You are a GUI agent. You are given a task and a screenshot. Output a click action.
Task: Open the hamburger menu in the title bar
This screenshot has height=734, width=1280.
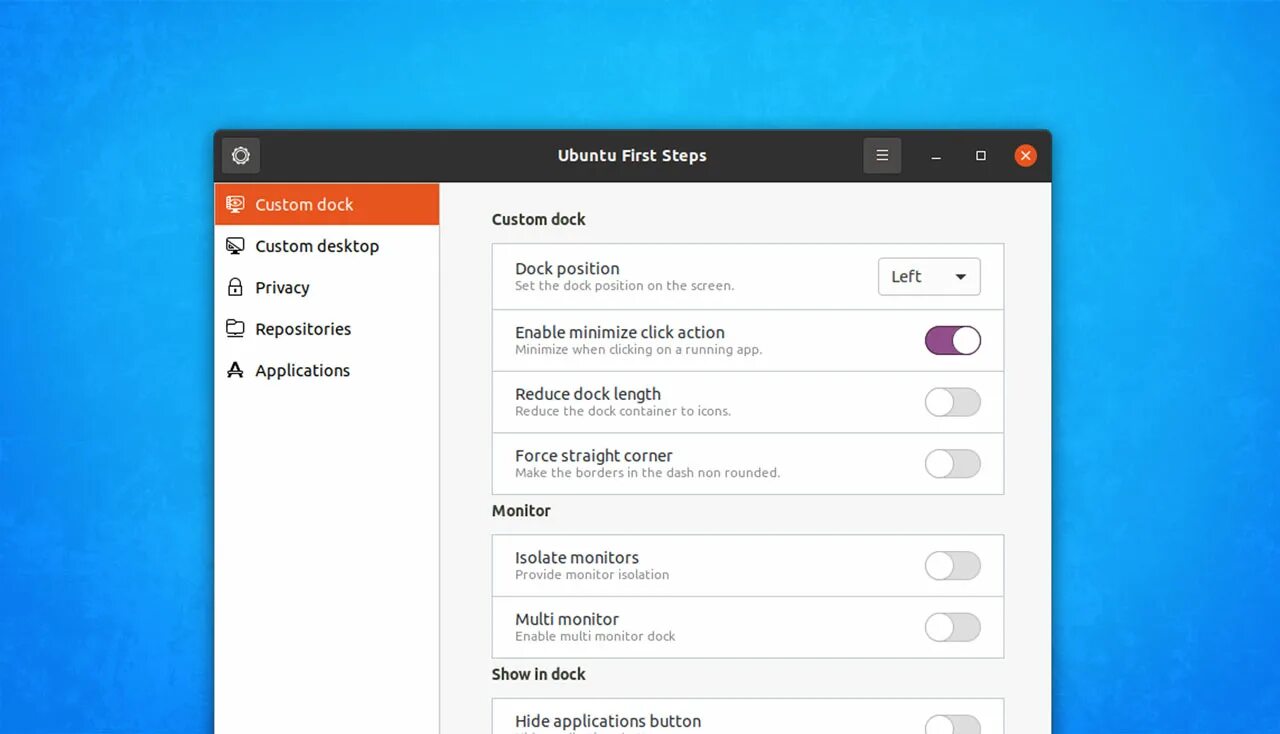click(x=882, y=156)
